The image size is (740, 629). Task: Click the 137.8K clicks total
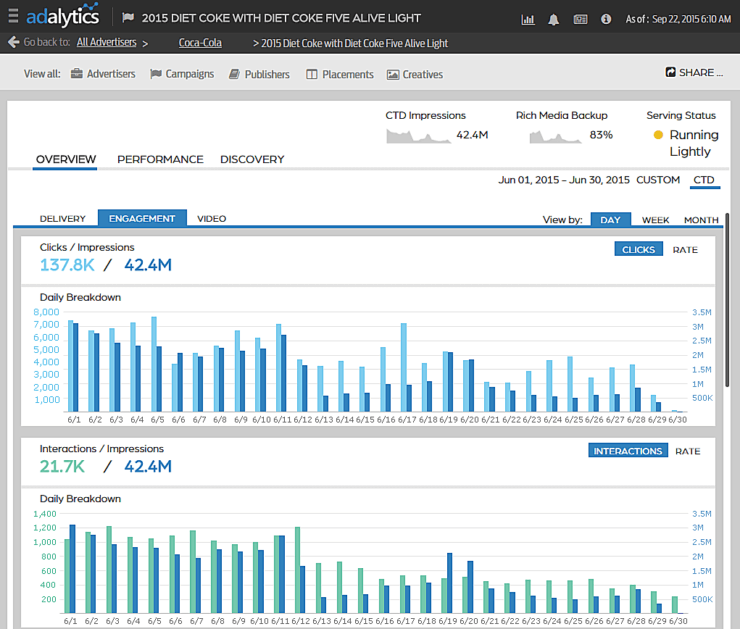click(x=67, y=265)
